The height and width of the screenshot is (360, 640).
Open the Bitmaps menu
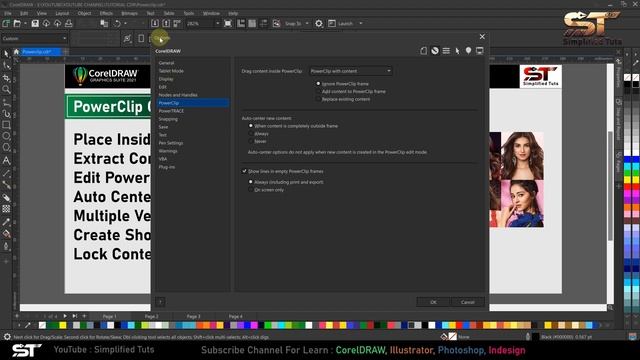coord(129,13)
